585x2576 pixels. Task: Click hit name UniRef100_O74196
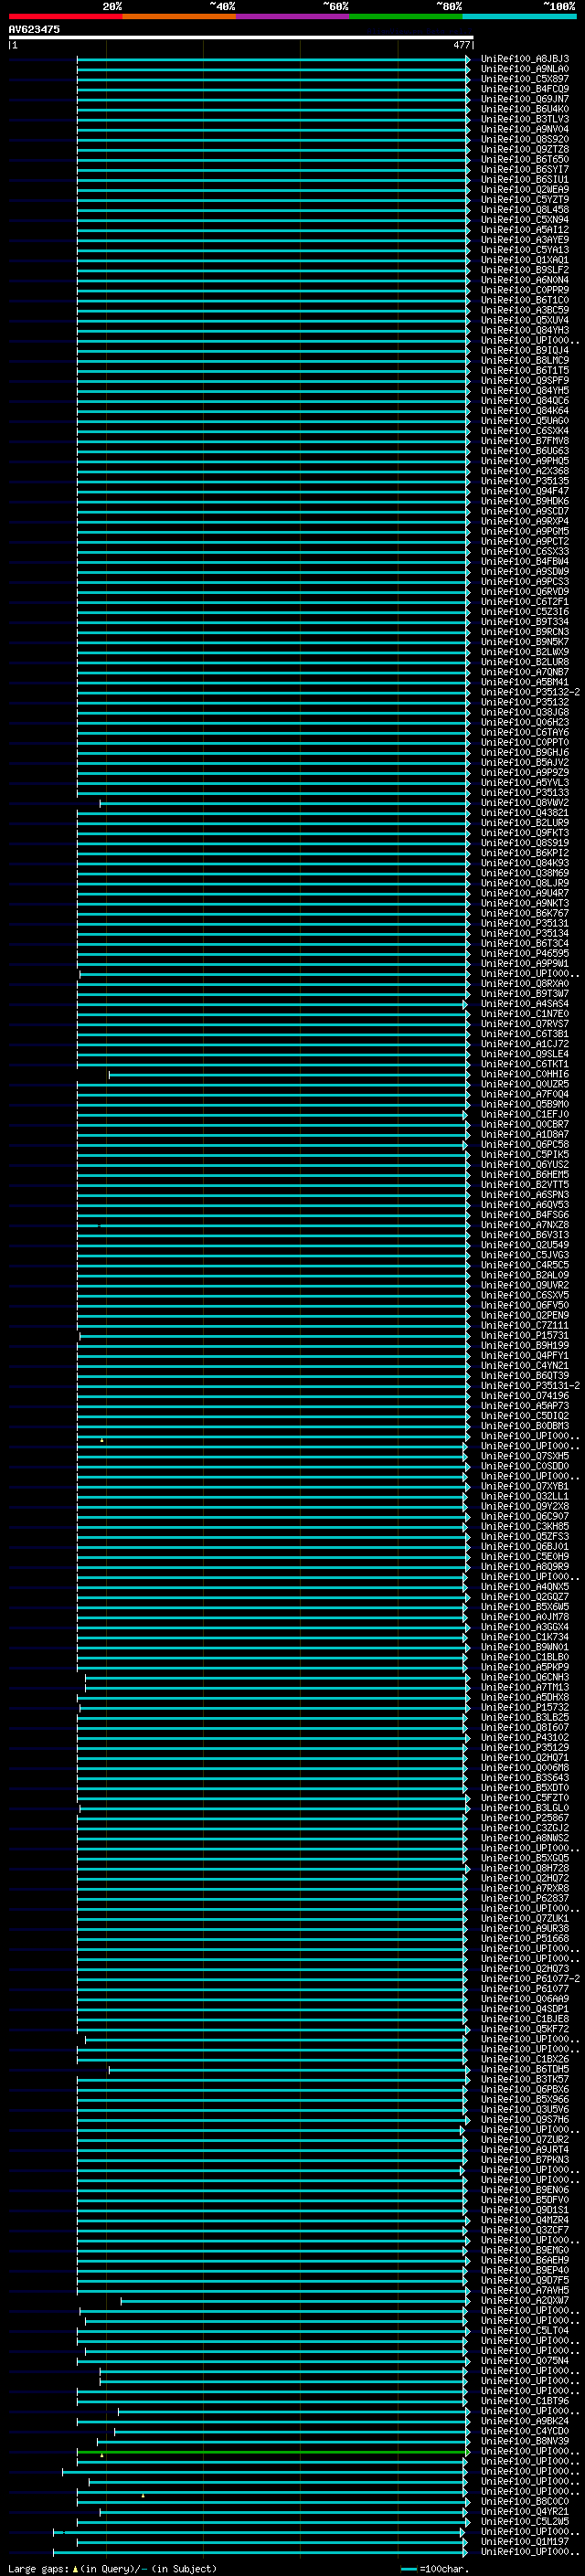[525, 1396]
